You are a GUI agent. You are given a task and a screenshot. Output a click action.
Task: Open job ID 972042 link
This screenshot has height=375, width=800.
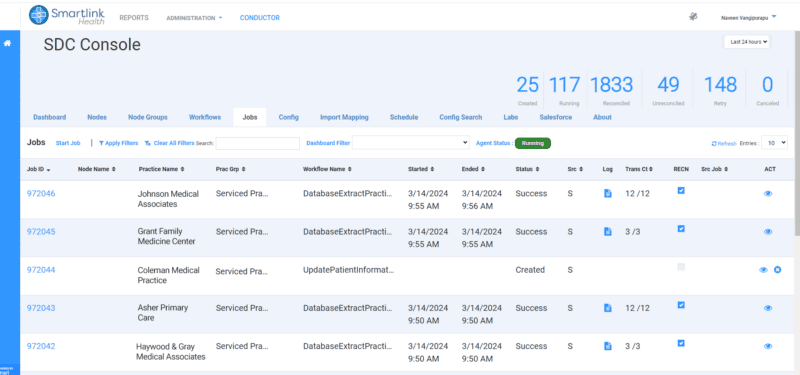pos(41,346)
